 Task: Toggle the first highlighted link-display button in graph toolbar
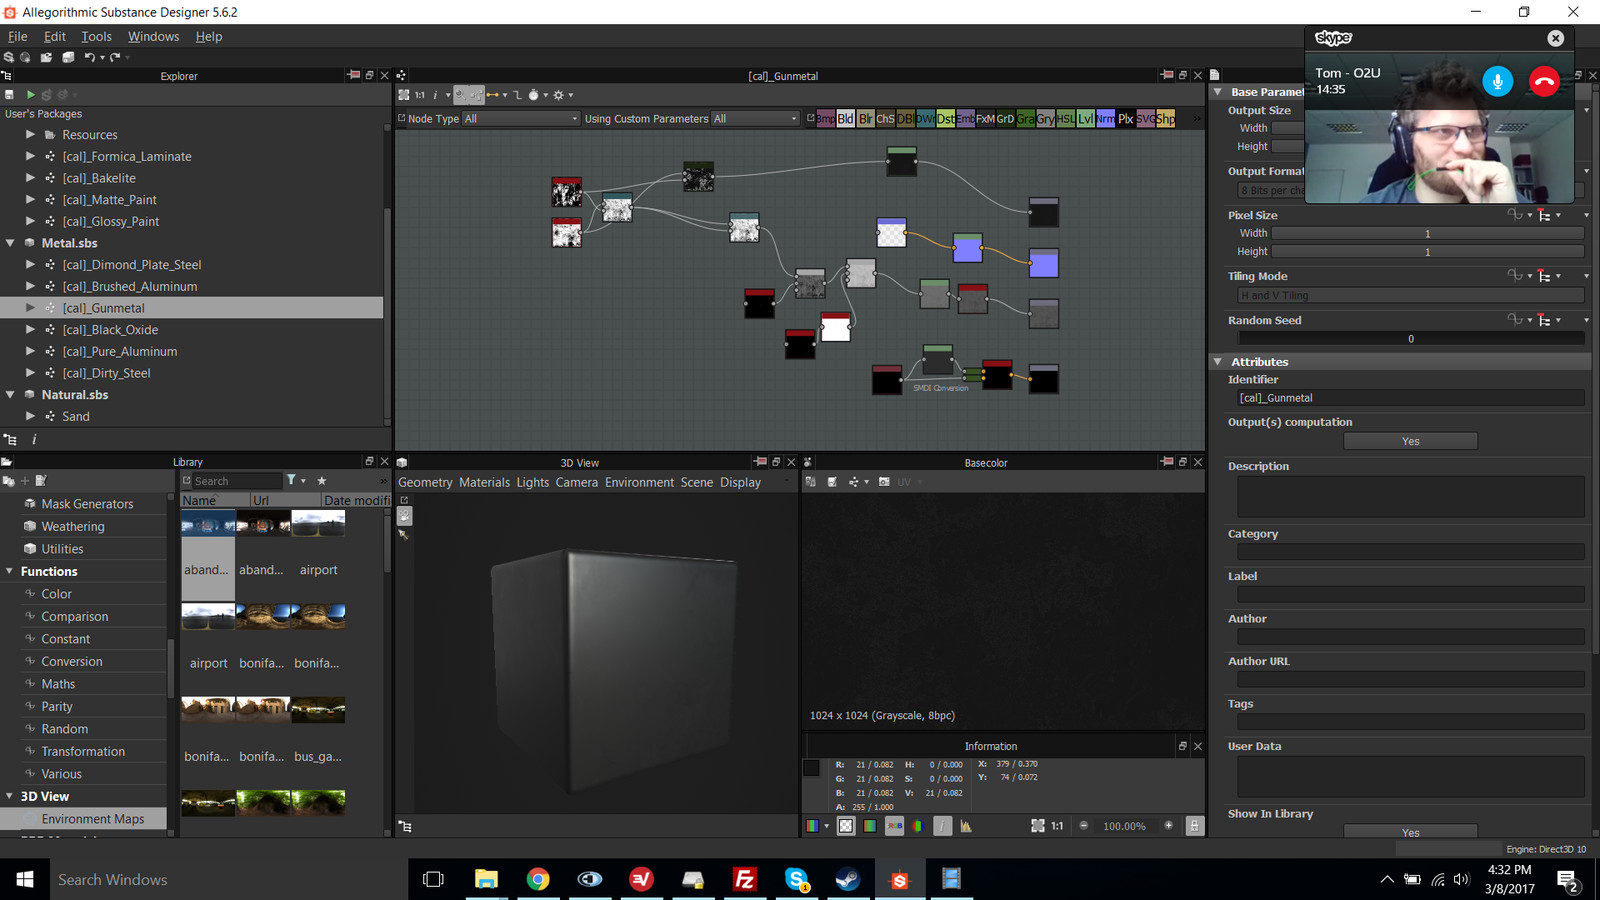click(460, 95)
